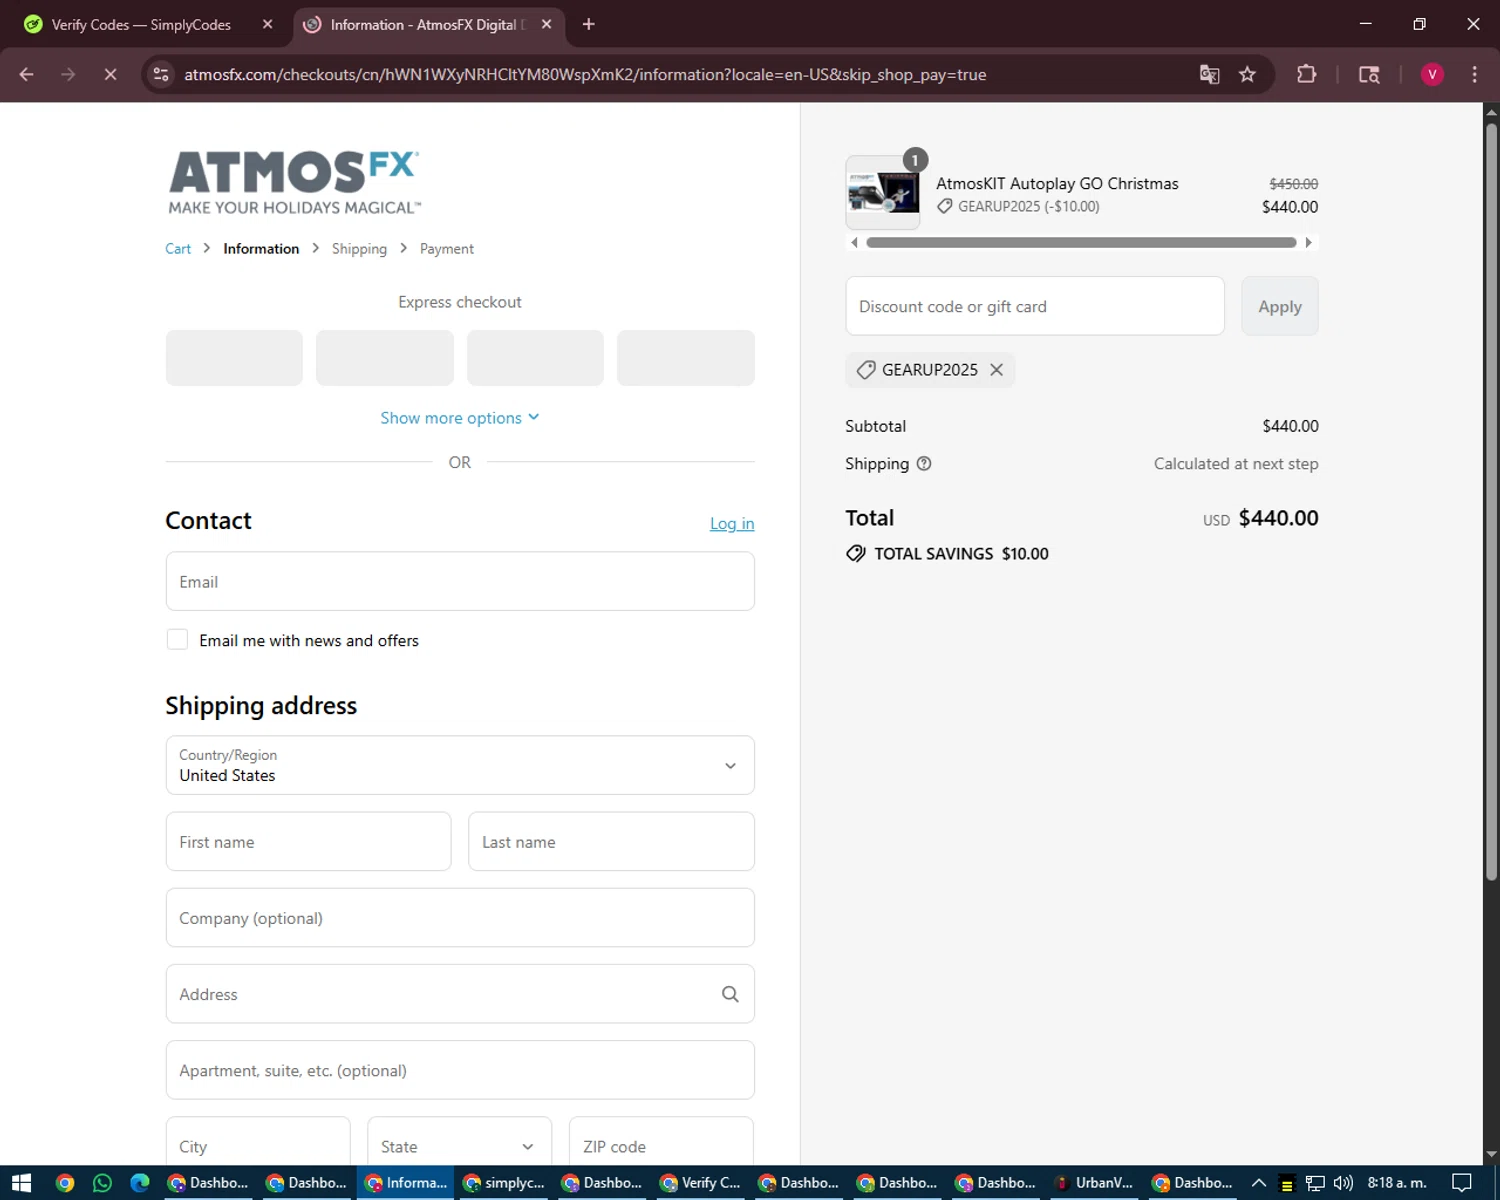Open AtmosKIT product thumbnail
This screenshot has height=1200, width=1500.
pyautogui.click(x=883, y=192)
